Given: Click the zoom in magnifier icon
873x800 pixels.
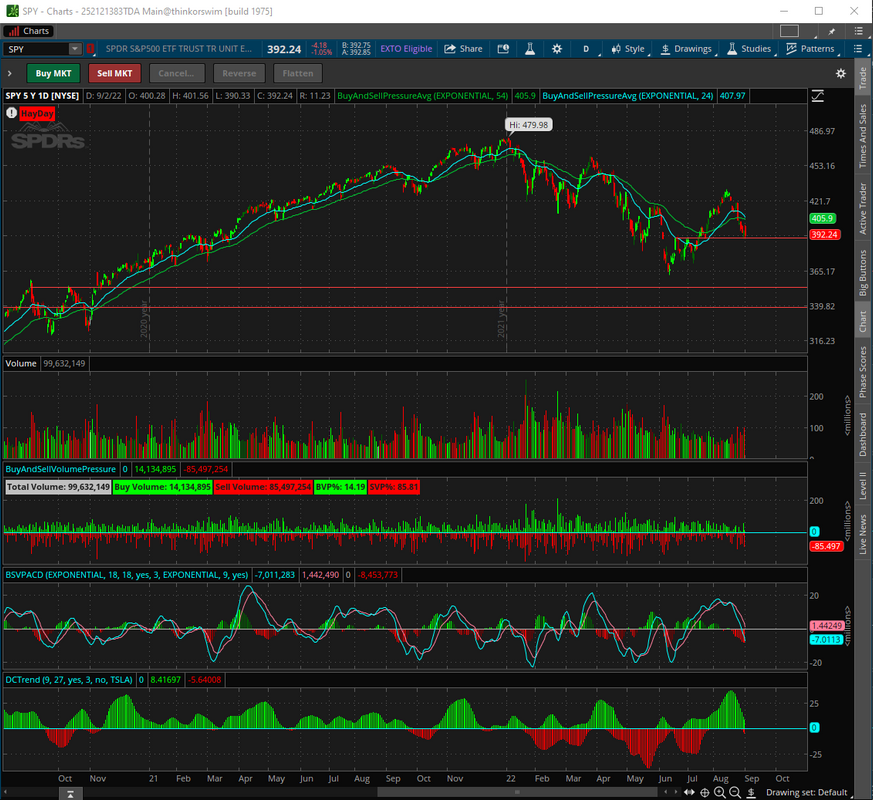Looking at the screenshot, I should [719, 792].
